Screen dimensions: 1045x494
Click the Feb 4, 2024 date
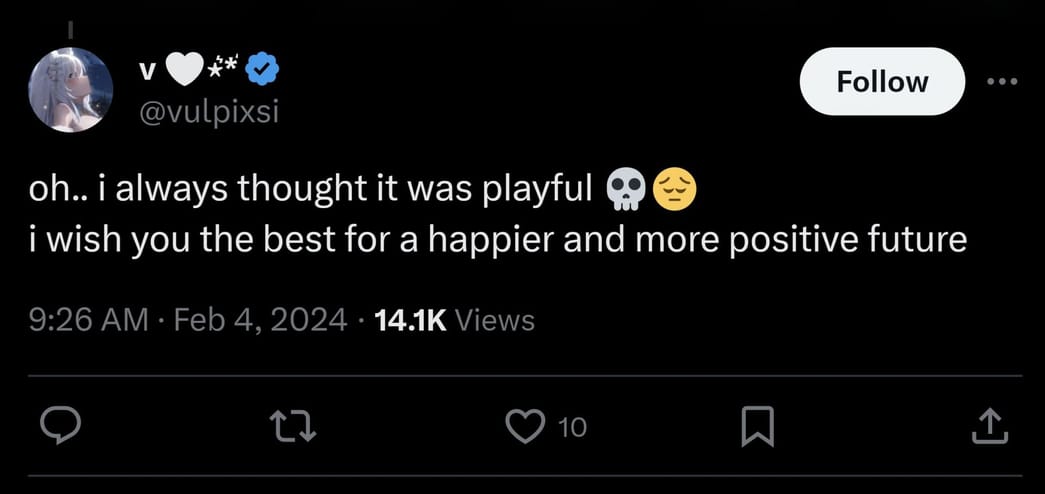(x=256, y=320)
